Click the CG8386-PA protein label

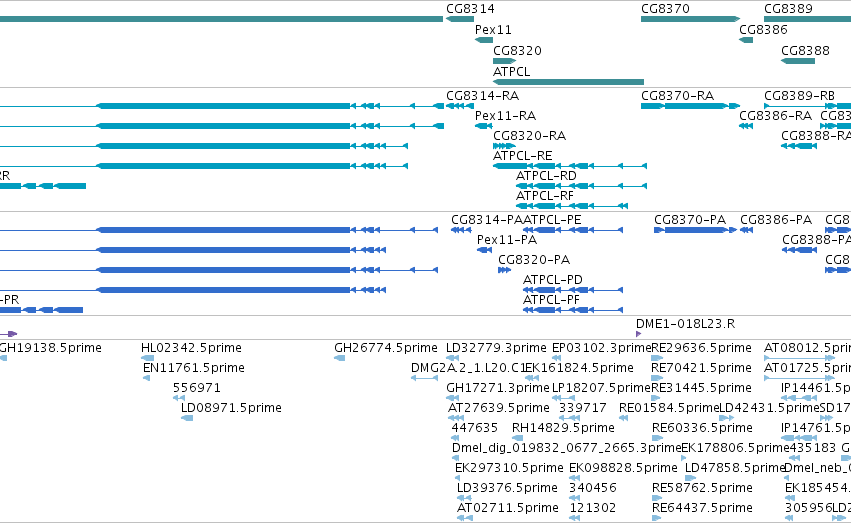776,220
